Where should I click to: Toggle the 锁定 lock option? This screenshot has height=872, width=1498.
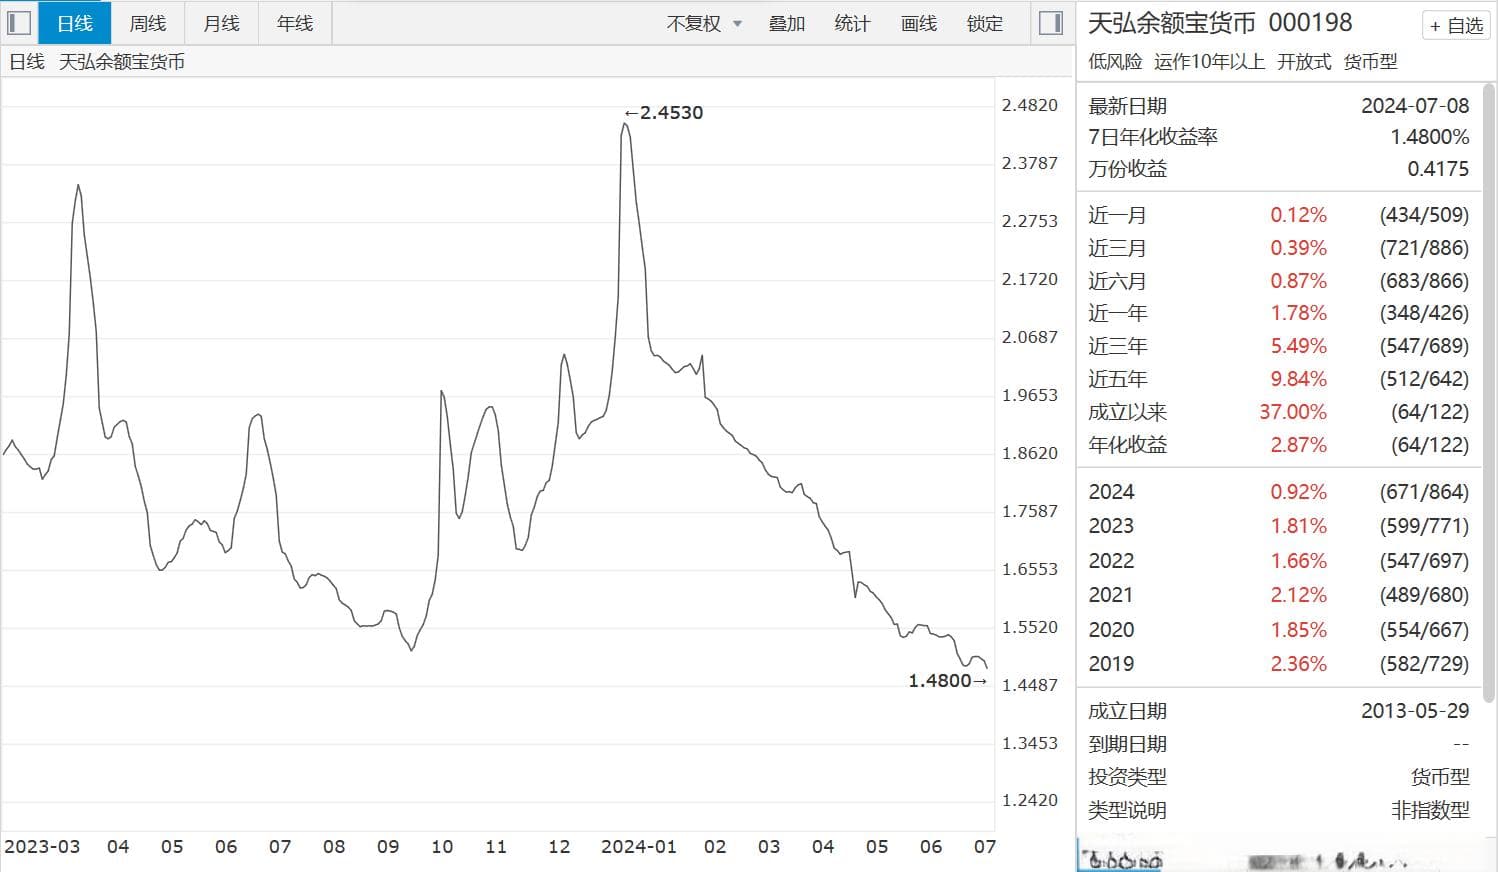(984, 23)
